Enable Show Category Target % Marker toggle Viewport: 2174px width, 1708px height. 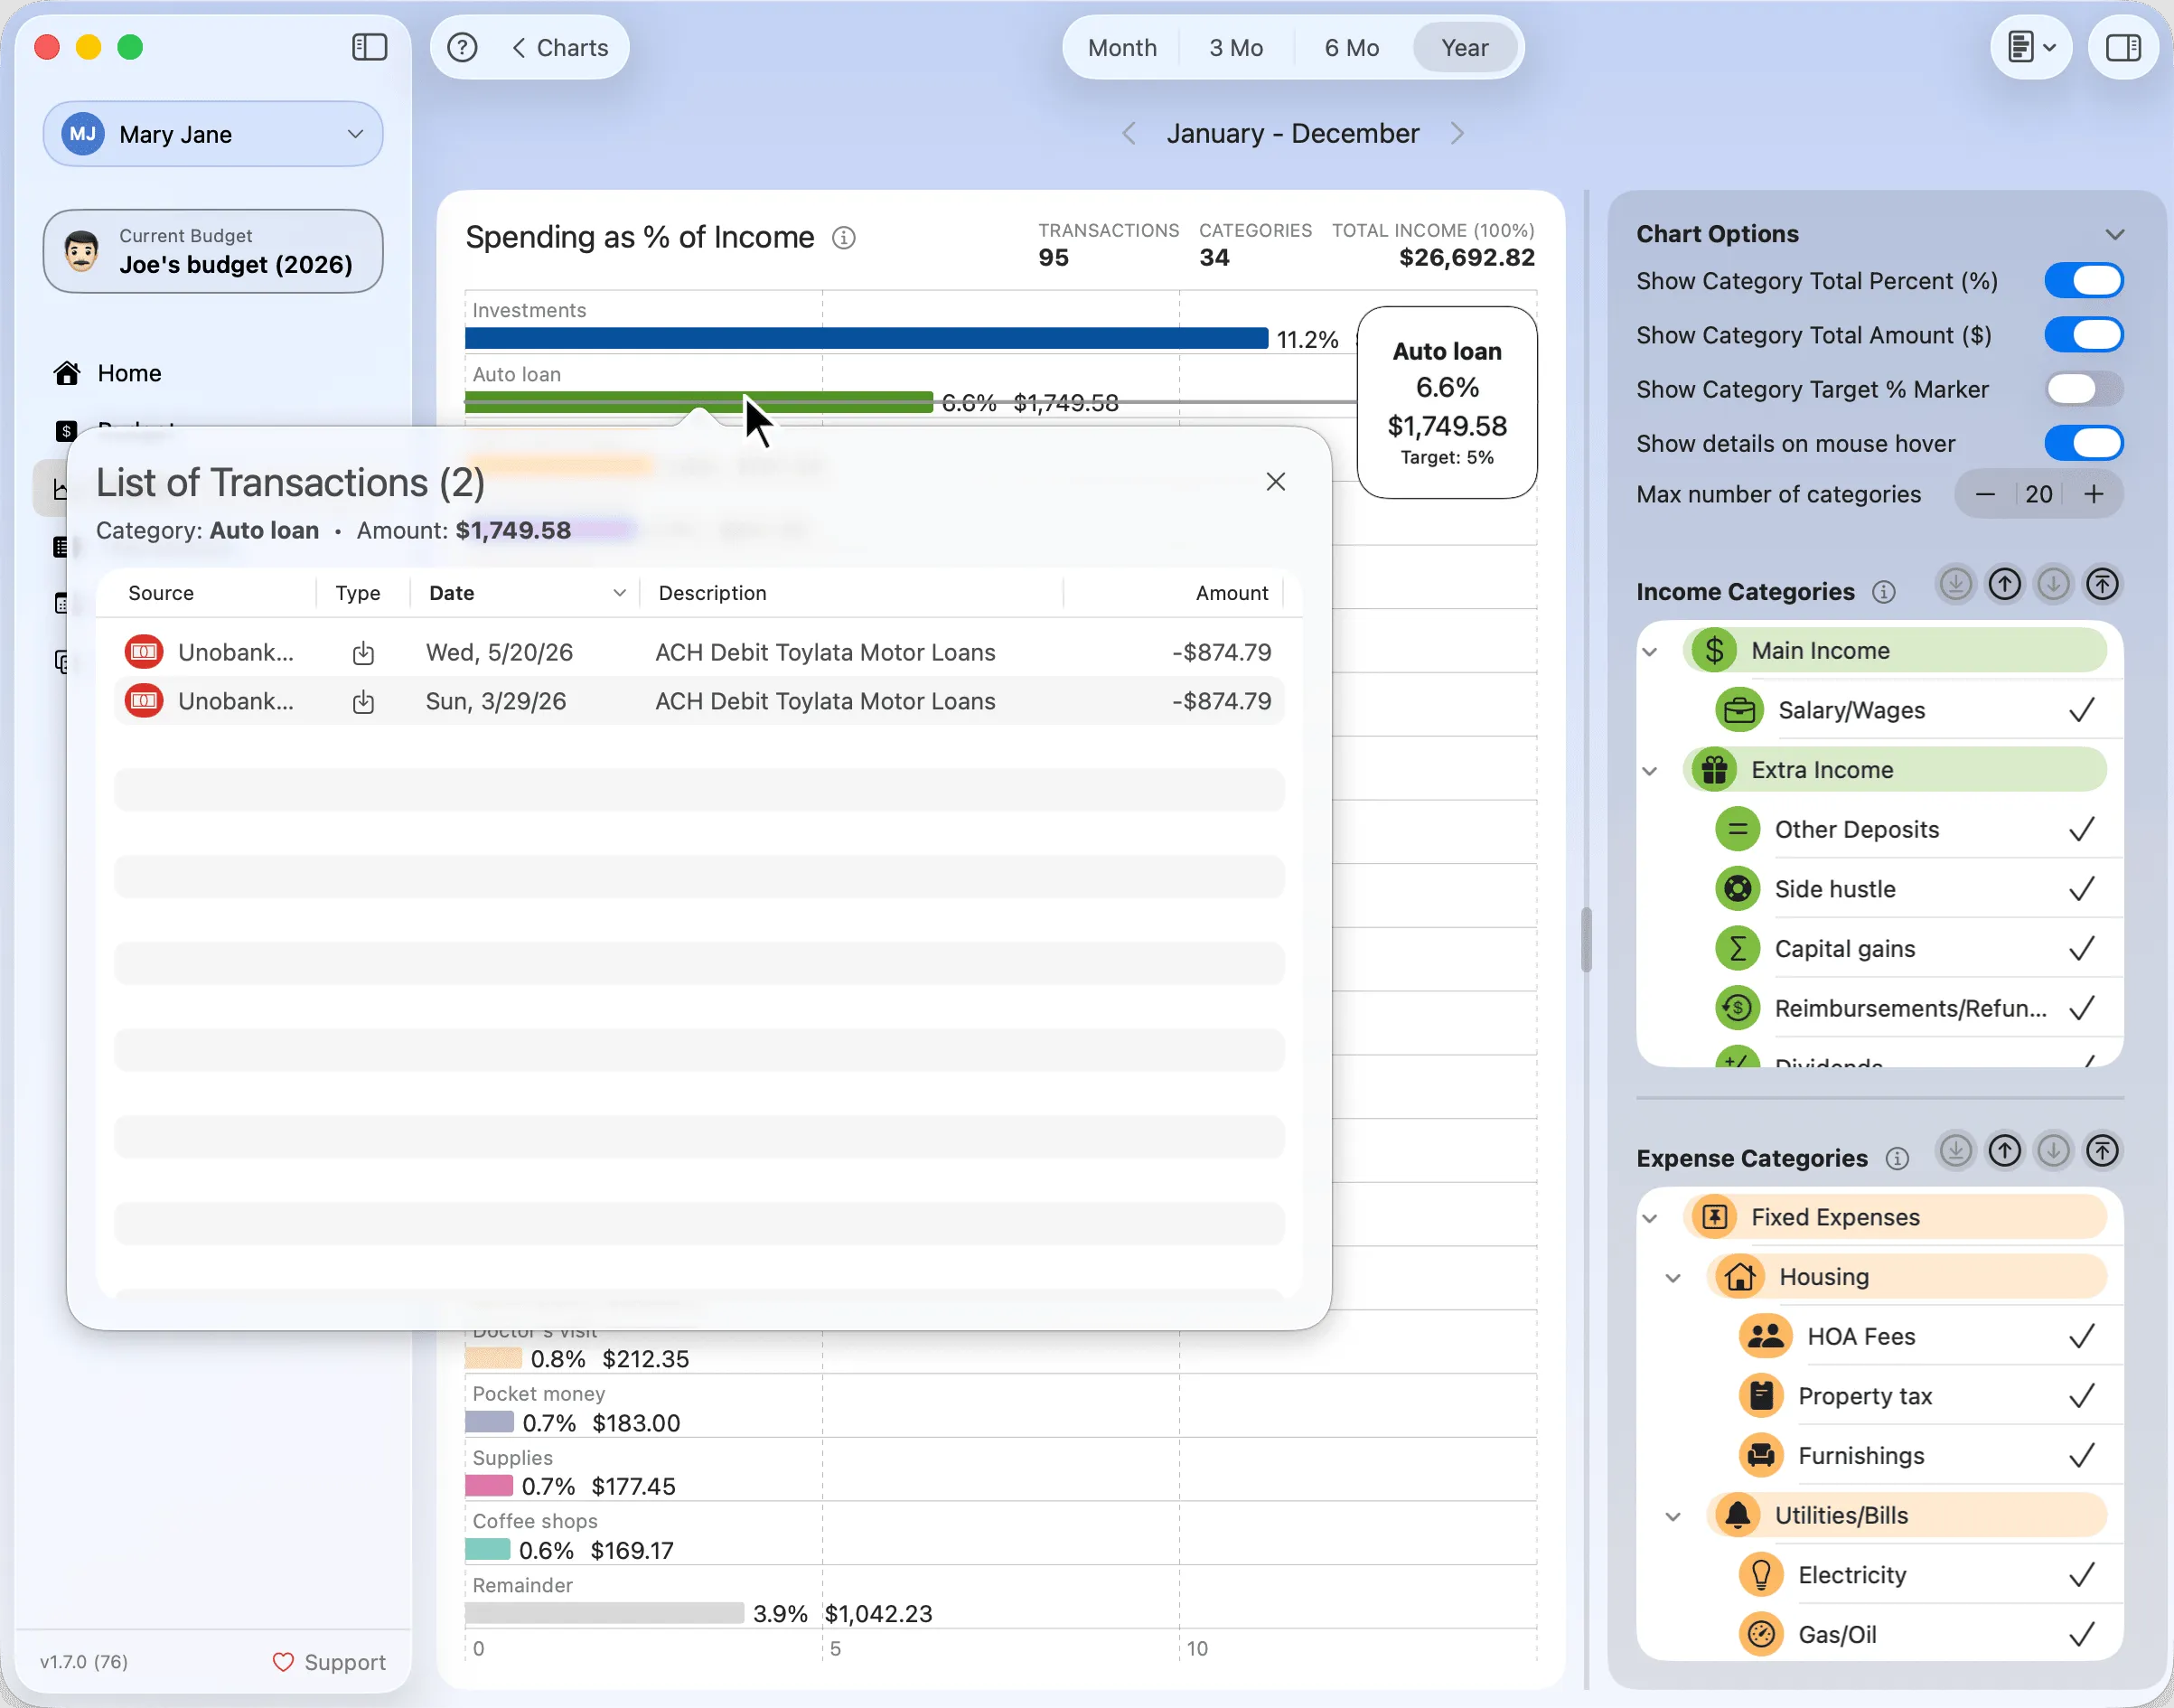pos(2084,389)
